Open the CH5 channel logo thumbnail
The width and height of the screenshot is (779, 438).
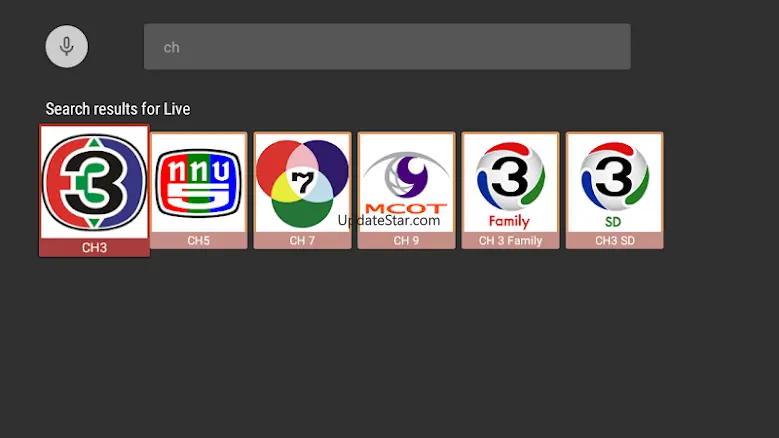point(198,183)
